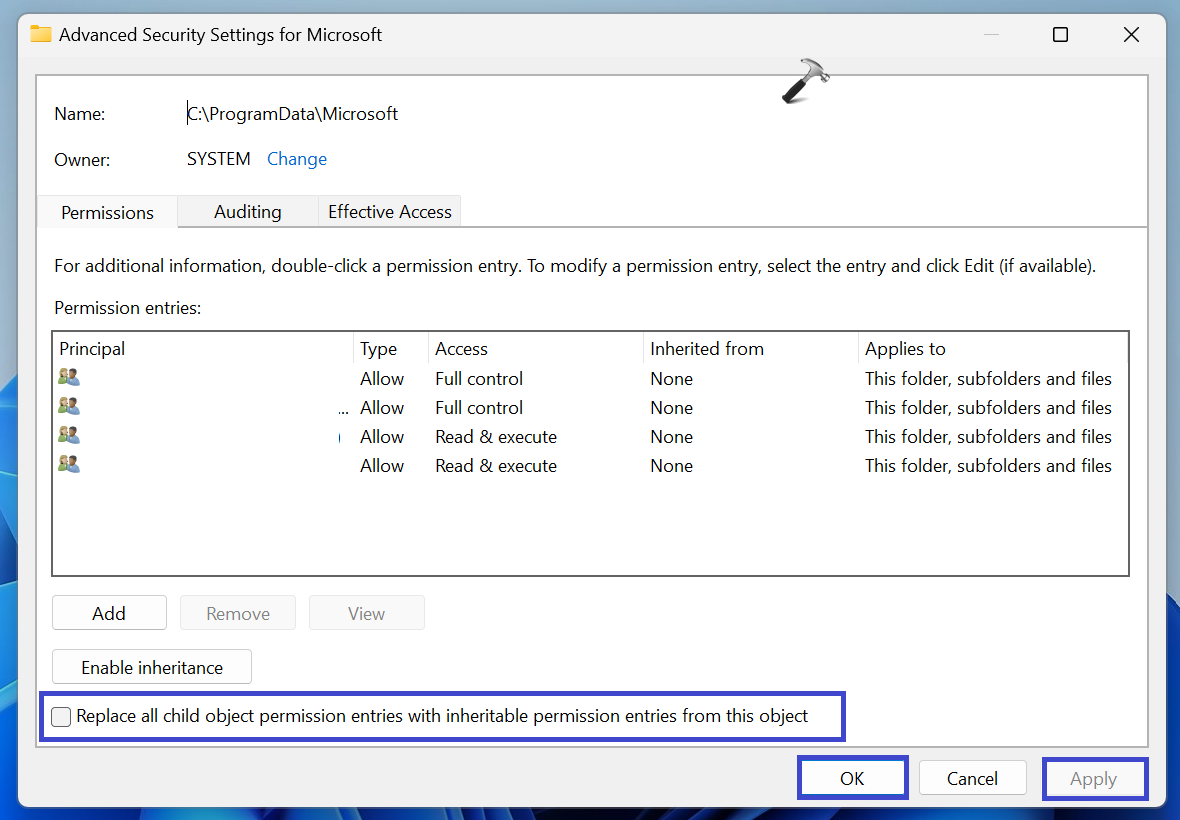Screen dimensions: 1180x820
Task: Click the Inherited from column header
Action: (x=706, y=349)
